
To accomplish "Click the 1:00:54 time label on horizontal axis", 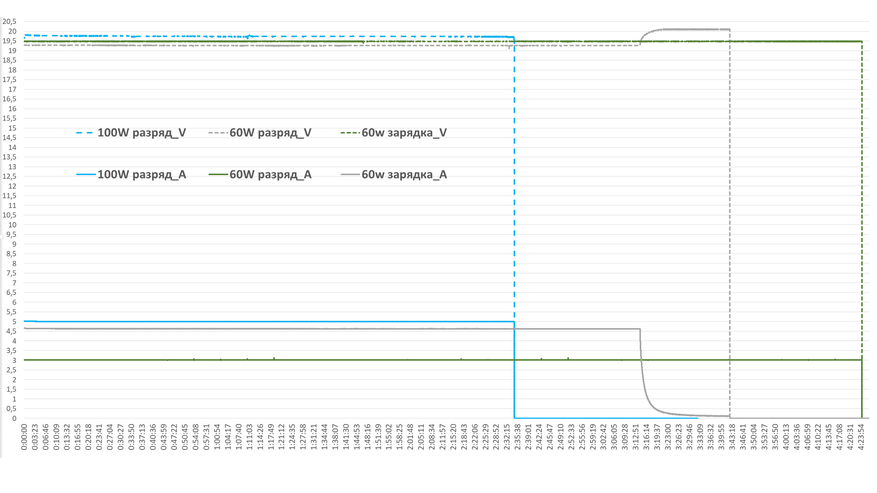I will (218, 436).
